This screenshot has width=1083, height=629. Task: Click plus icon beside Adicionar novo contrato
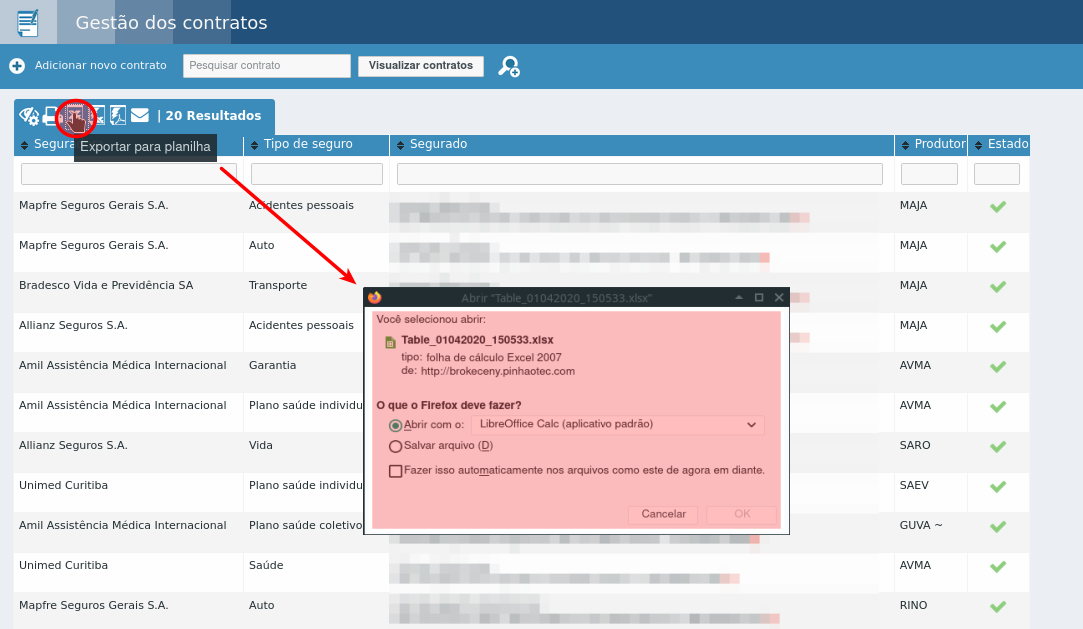coord(17,66)
